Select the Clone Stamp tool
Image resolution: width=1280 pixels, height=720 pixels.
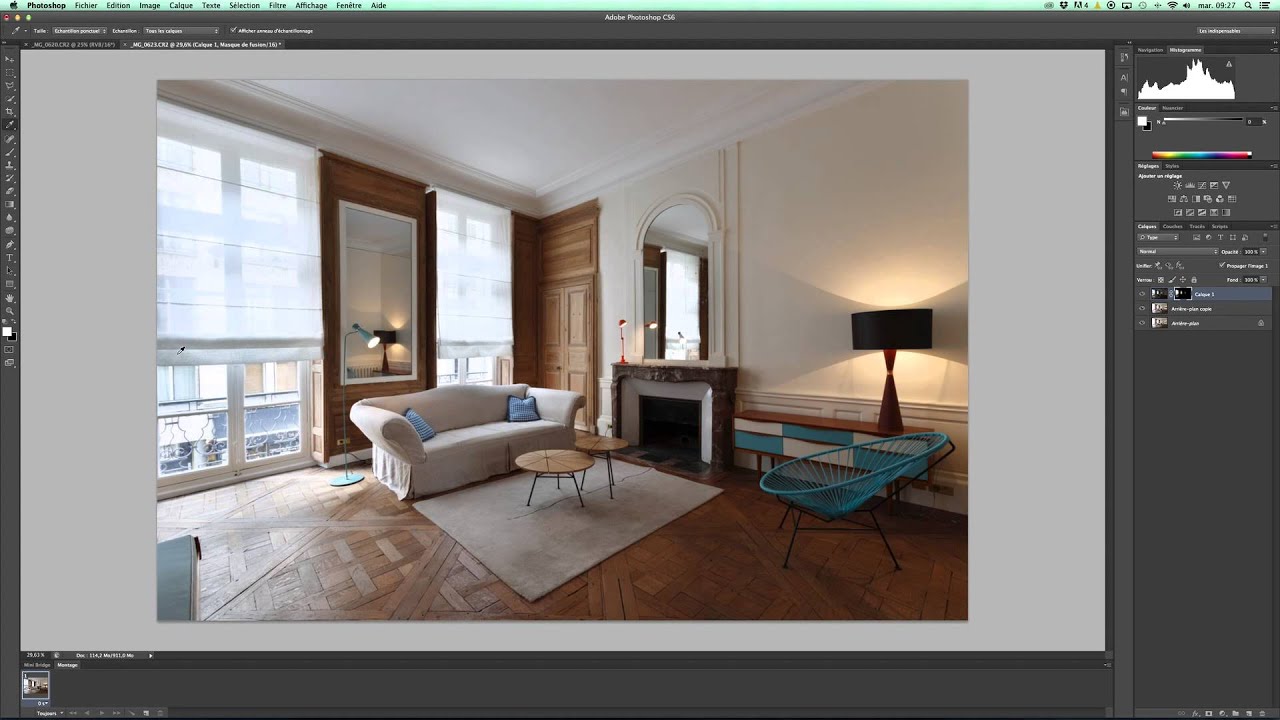click(9, 165)
